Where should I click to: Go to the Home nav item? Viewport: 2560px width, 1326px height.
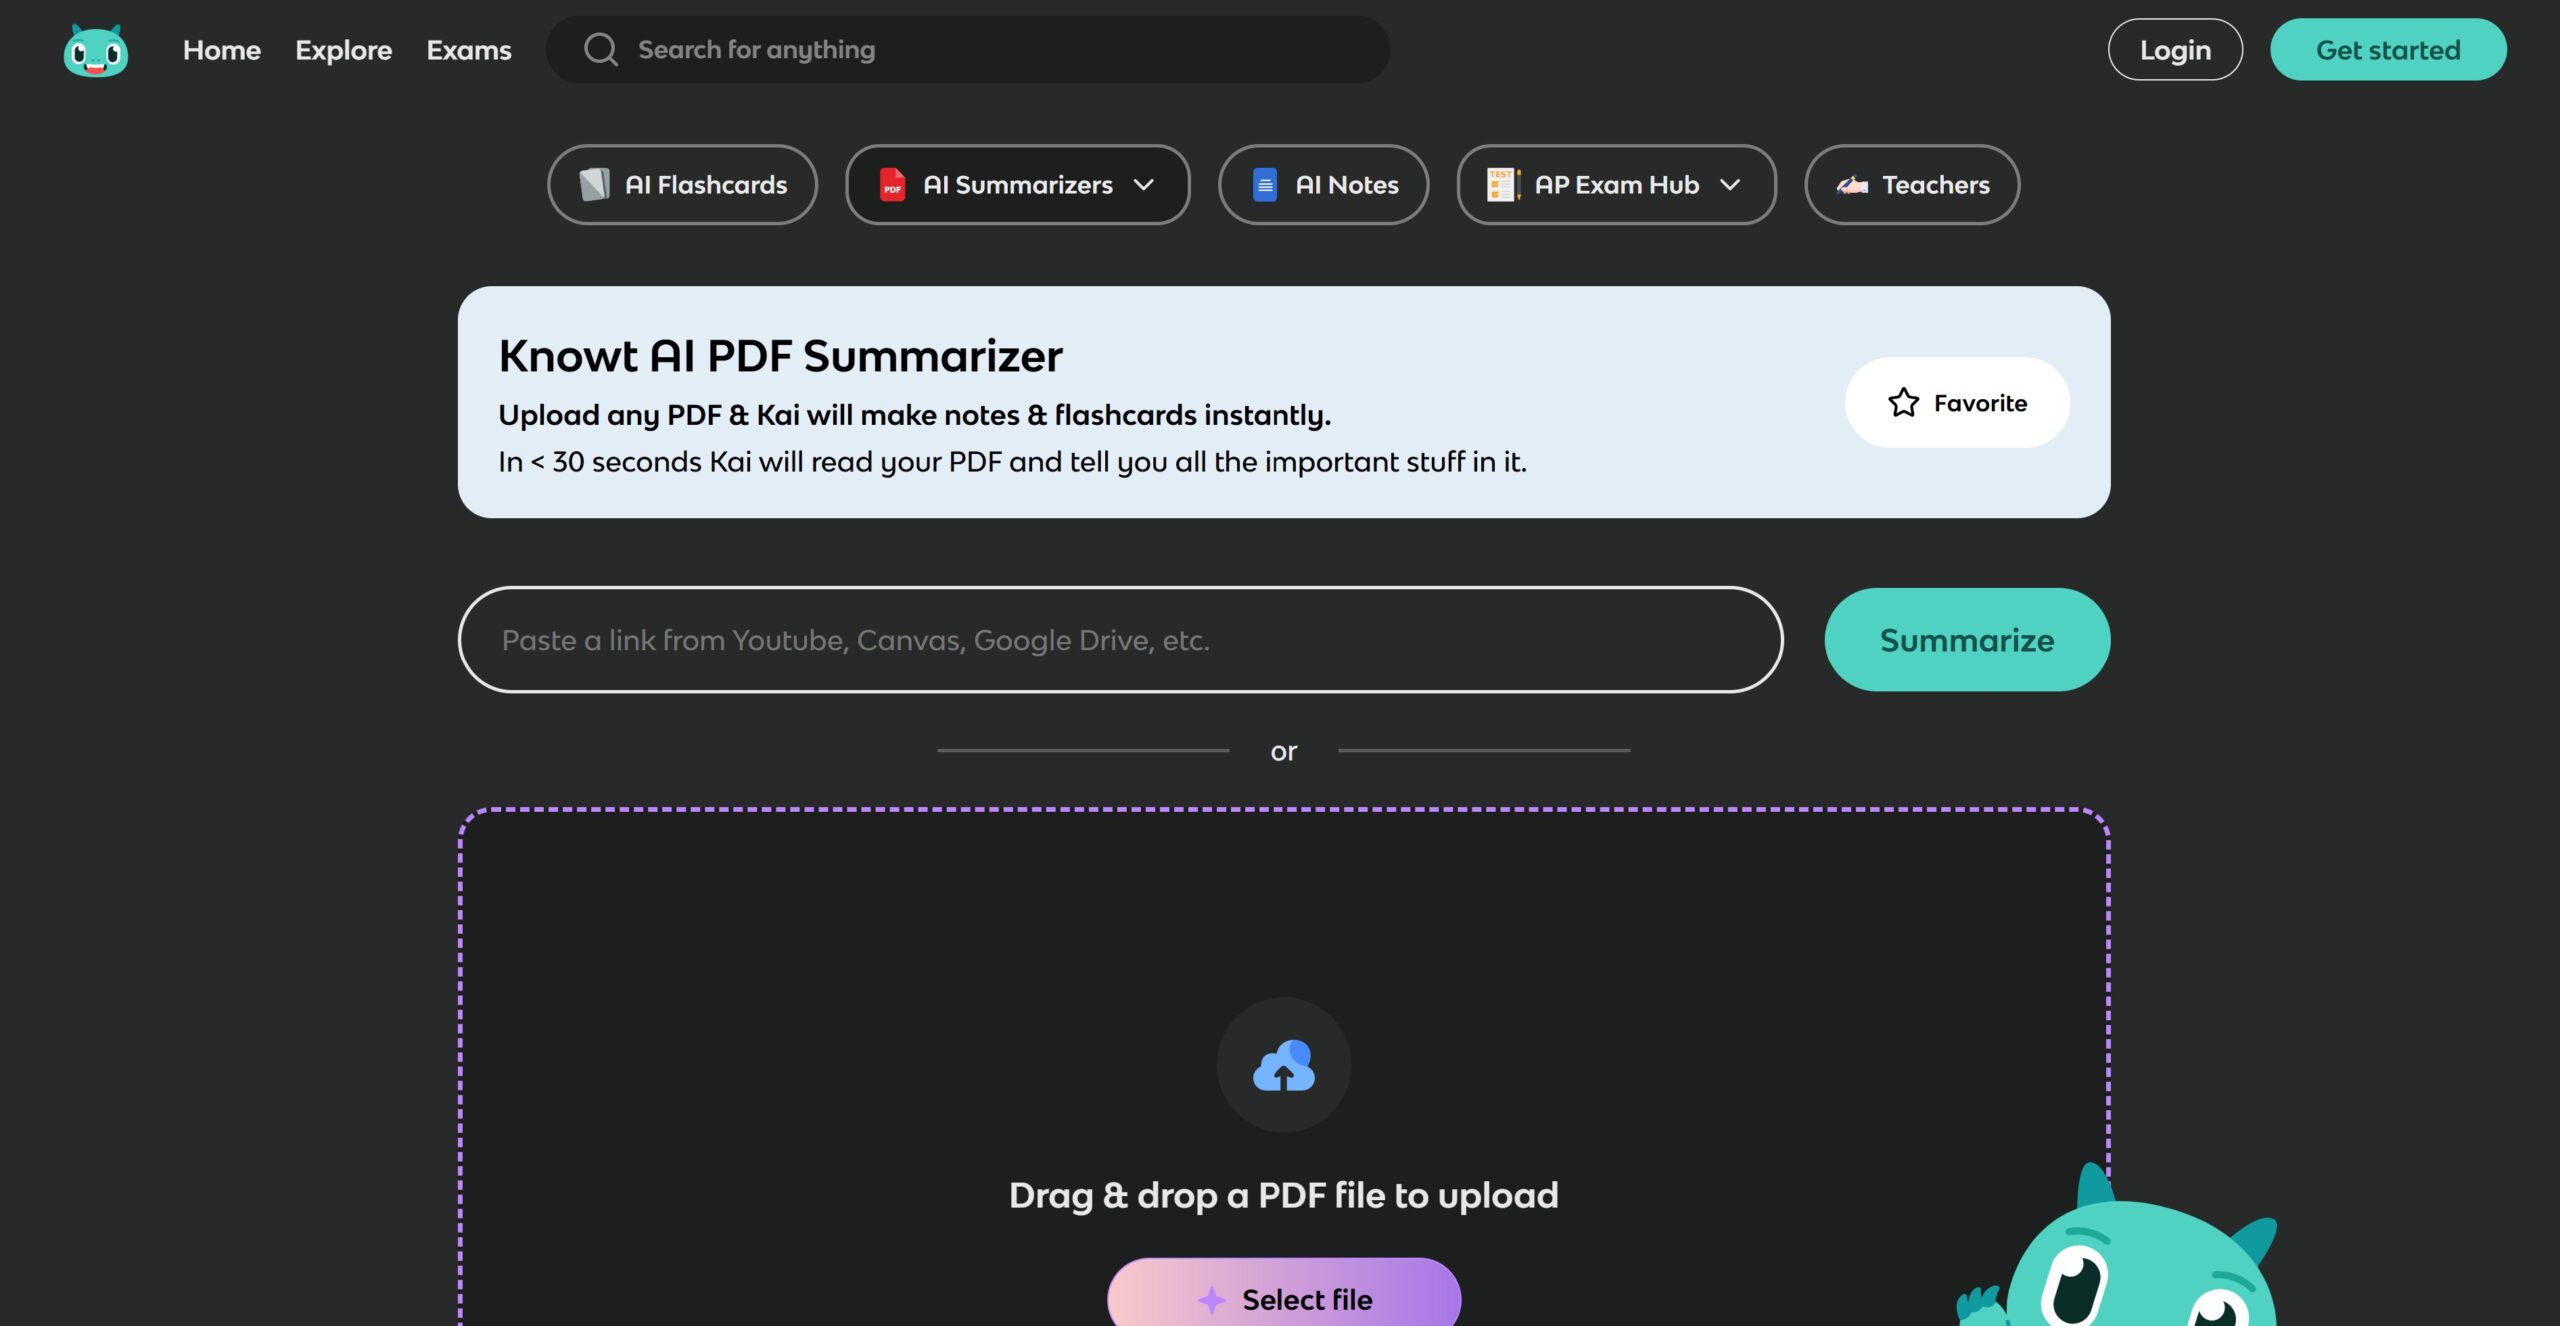point(222,49)
